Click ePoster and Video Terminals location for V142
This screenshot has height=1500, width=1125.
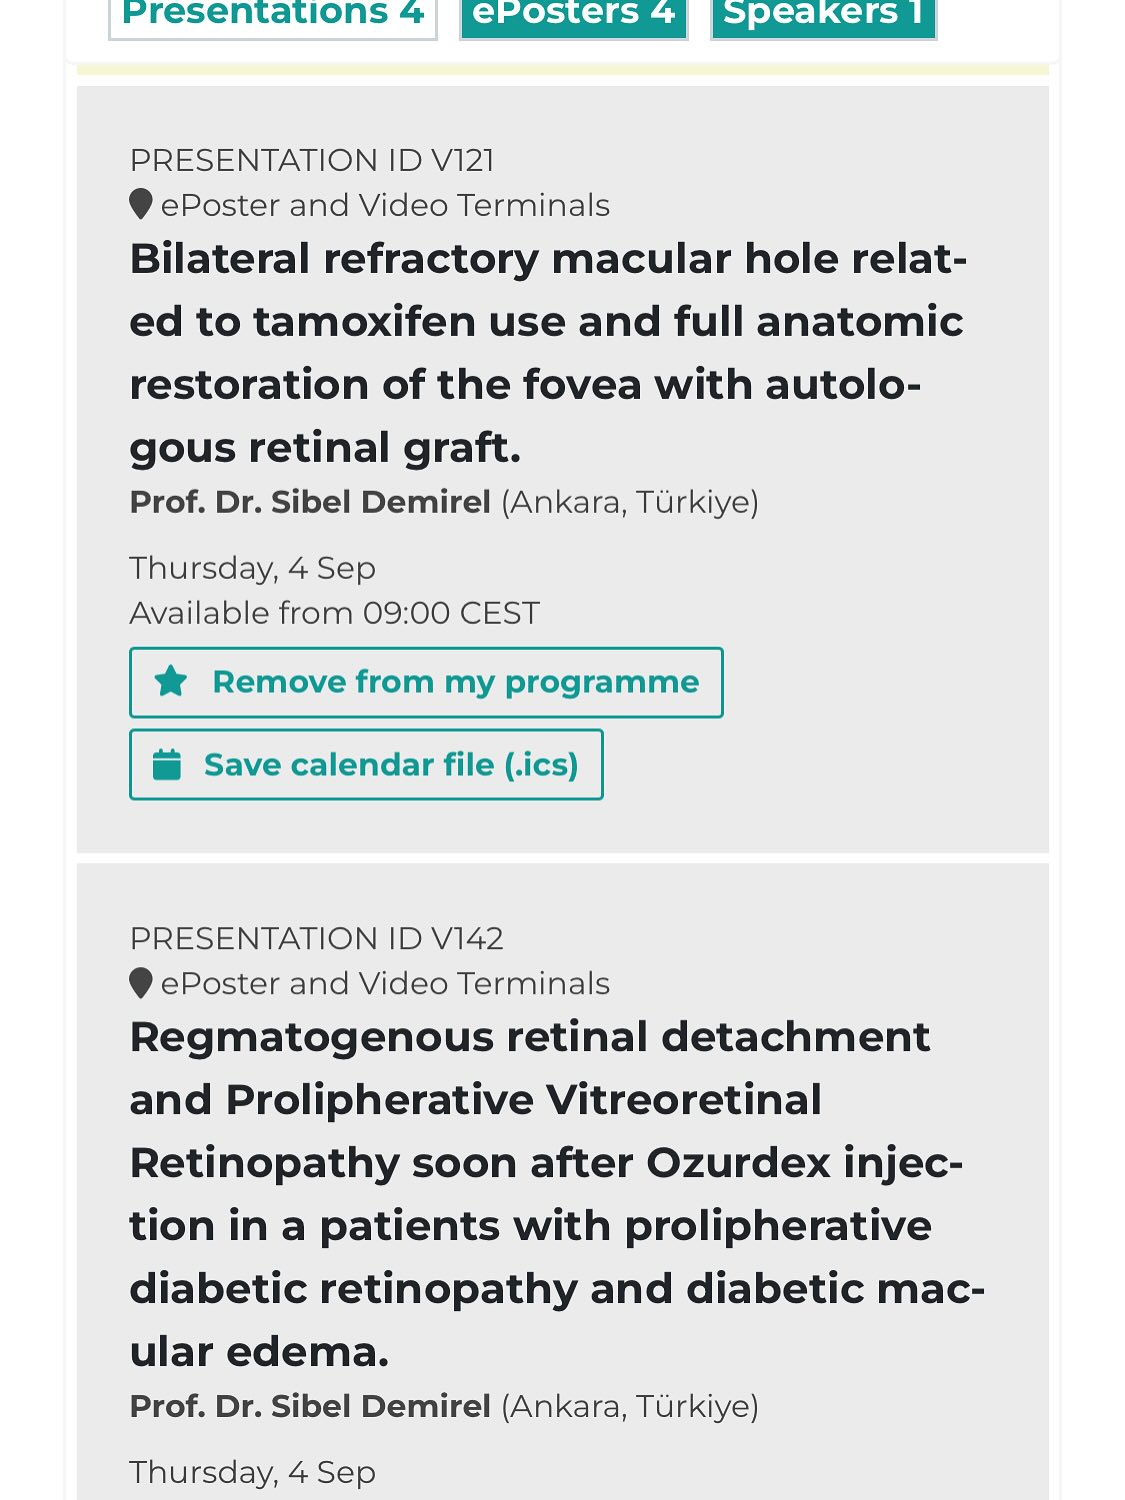click(385, 984)
